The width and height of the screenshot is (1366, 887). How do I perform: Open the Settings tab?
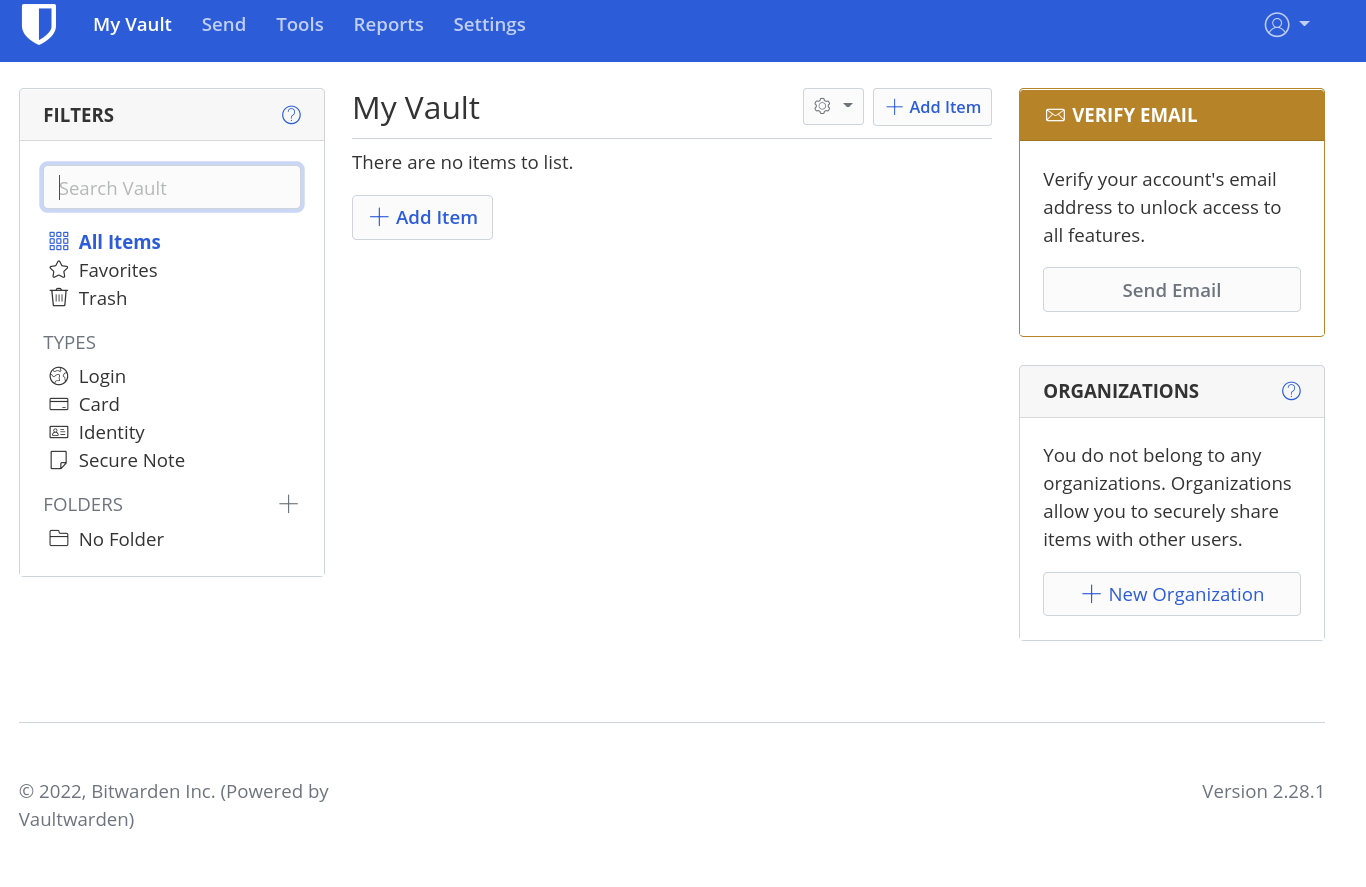(x=490, y=24)
